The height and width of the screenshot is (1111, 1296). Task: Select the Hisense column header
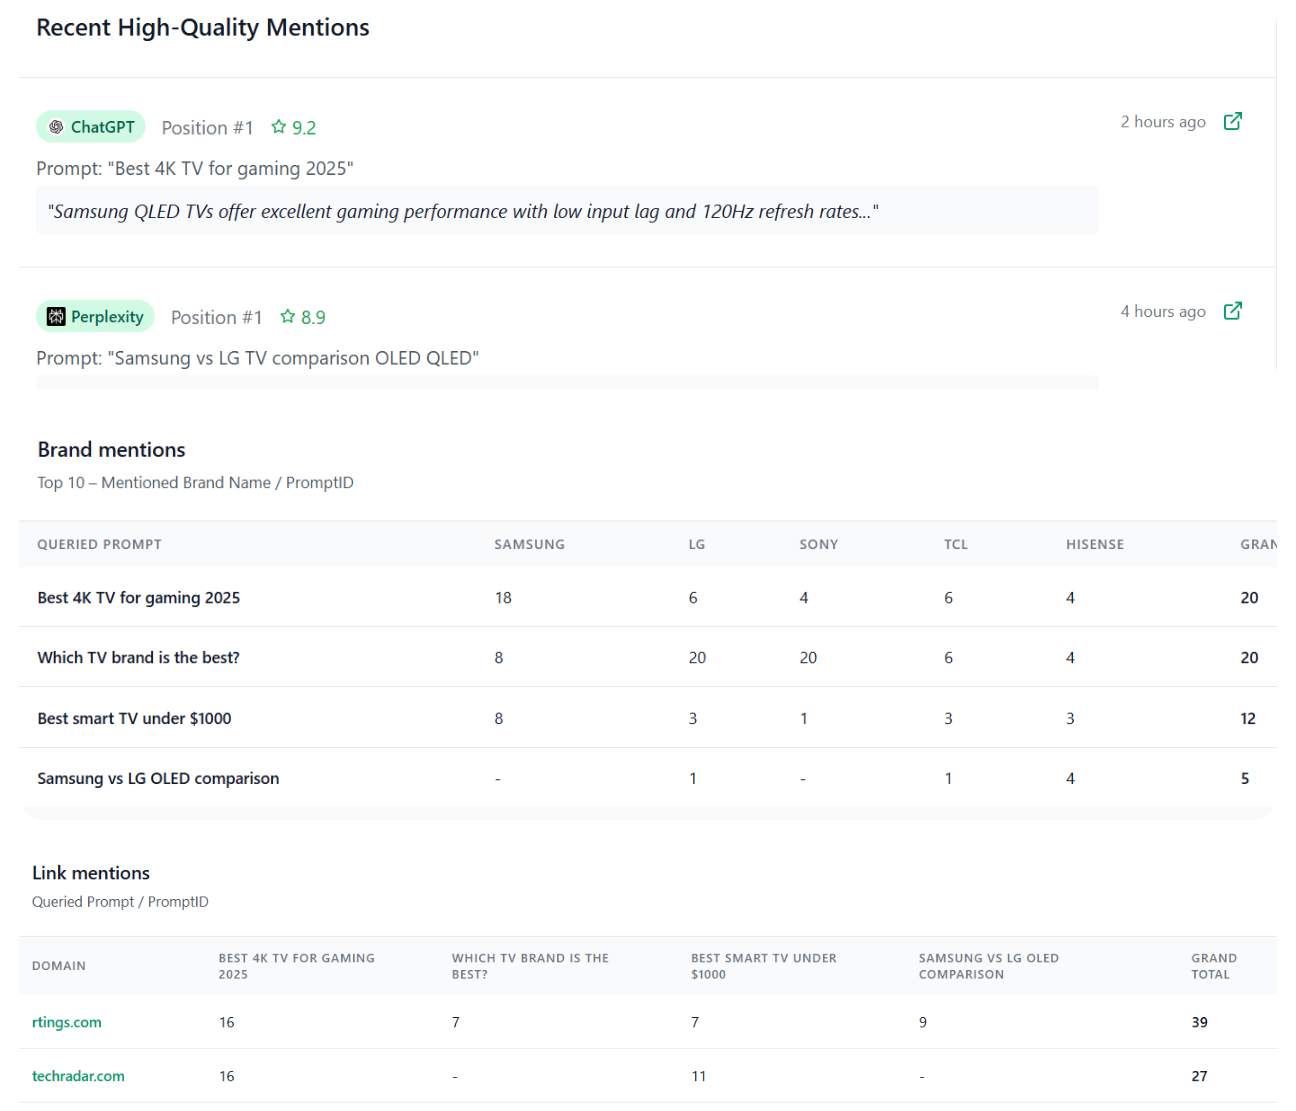1095,544
